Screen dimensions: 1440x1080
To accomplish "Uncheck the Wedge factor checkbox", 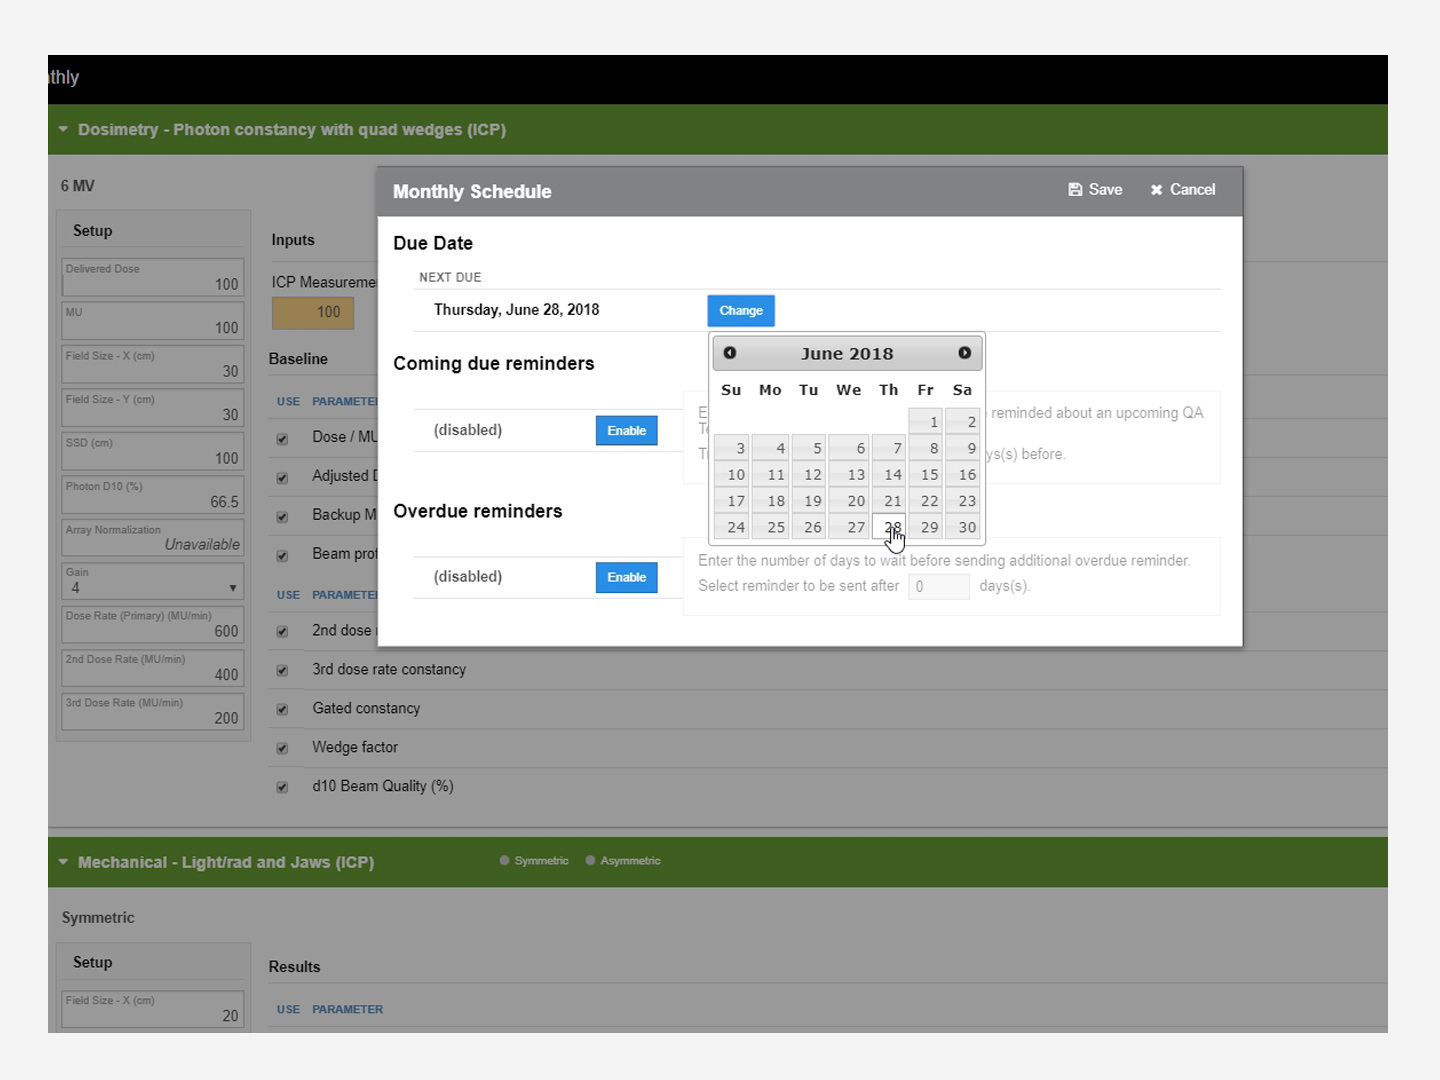I will point(282,748).
